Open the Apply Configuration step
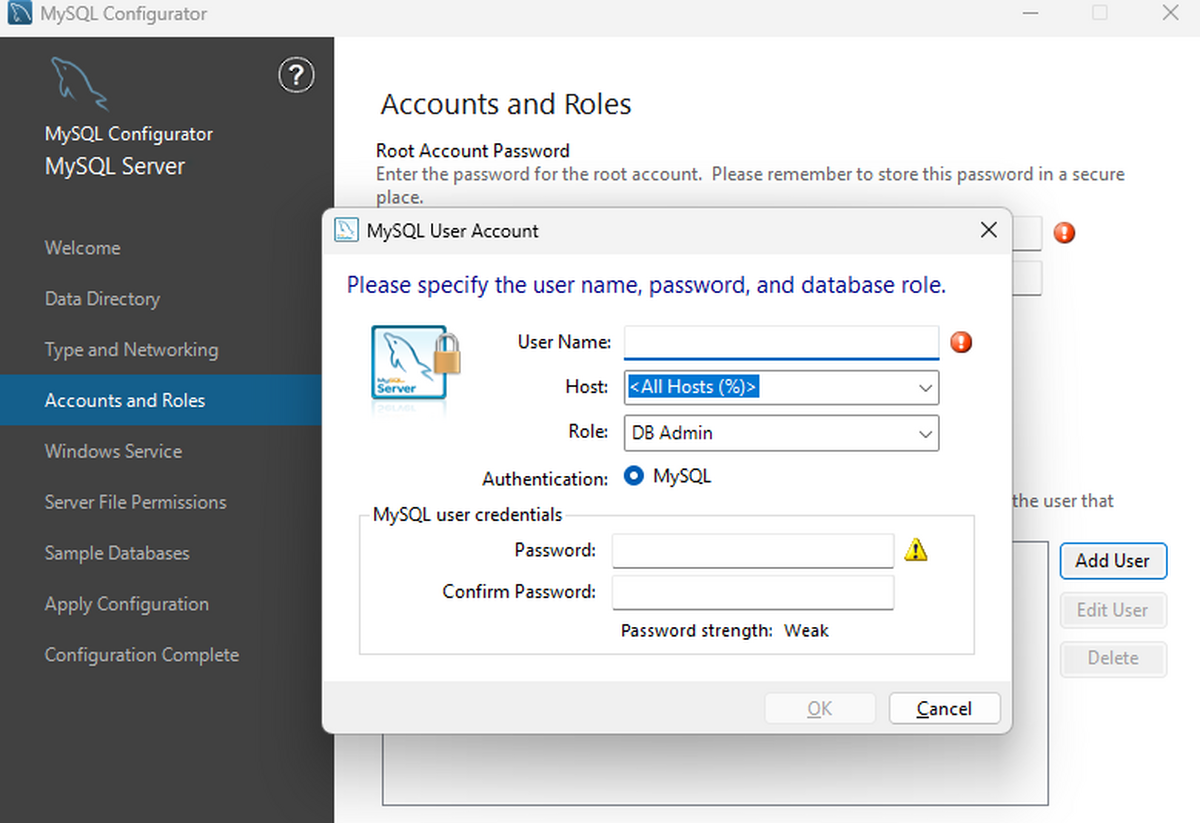This screenshot has height=823, width=1200. pos(127,604)
